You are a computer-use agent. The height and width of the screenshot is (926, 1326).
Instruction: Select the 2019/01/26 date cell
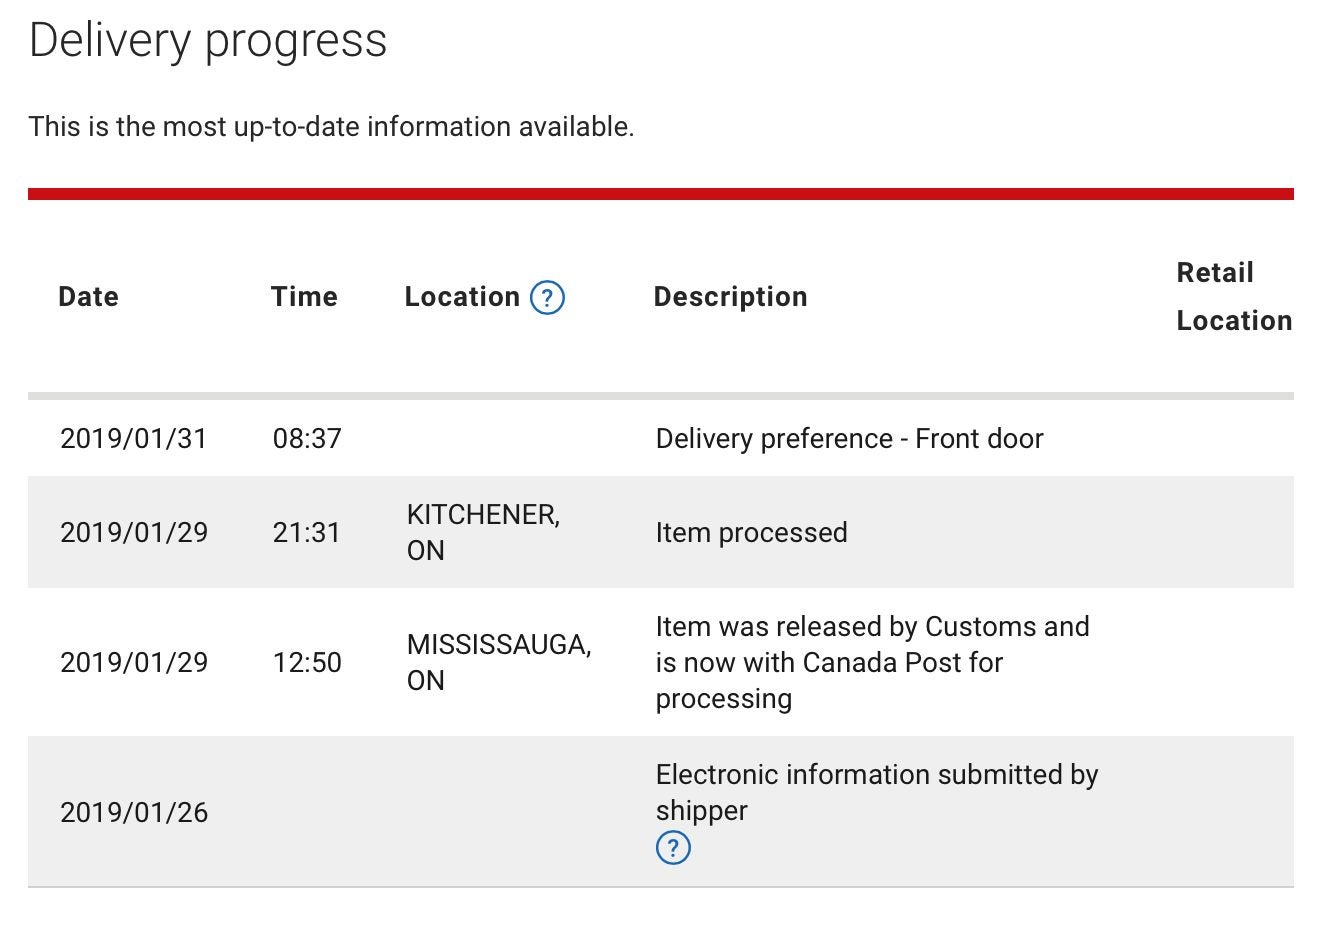[x=133, y=813]
